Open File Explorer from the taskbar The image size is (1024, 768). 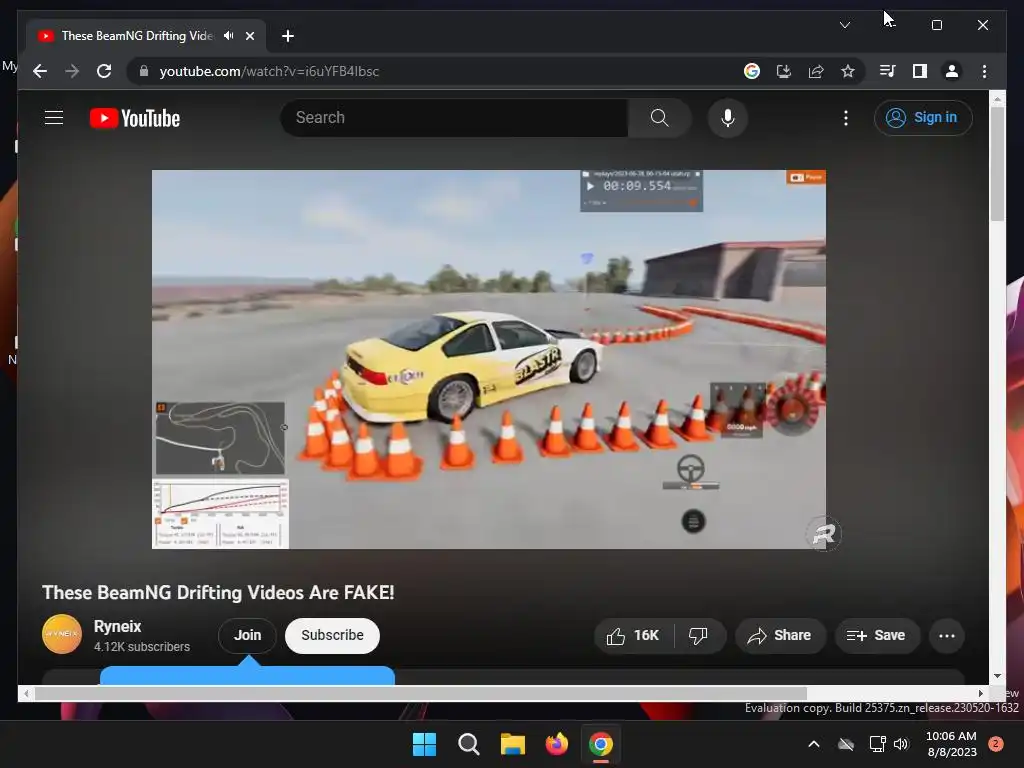click(x=513, y=744)
